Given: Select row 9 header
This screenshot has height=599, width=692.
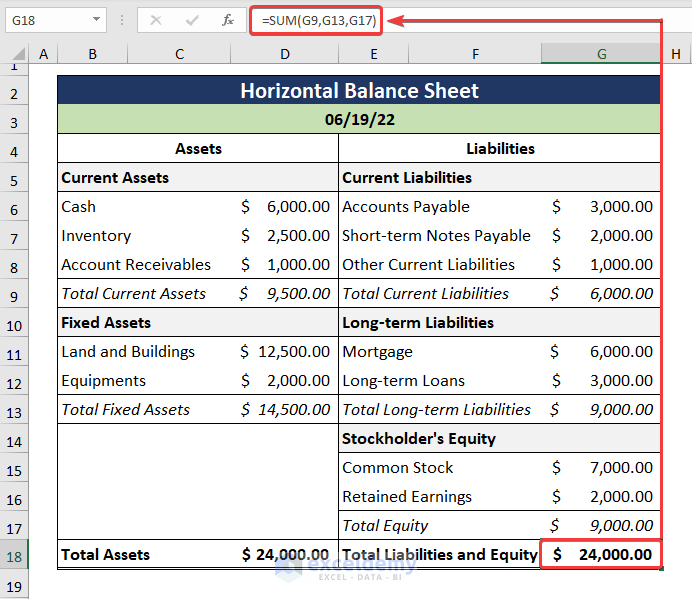Looking at the screenshot, I should pyautogui.click(x=14, y=294).
